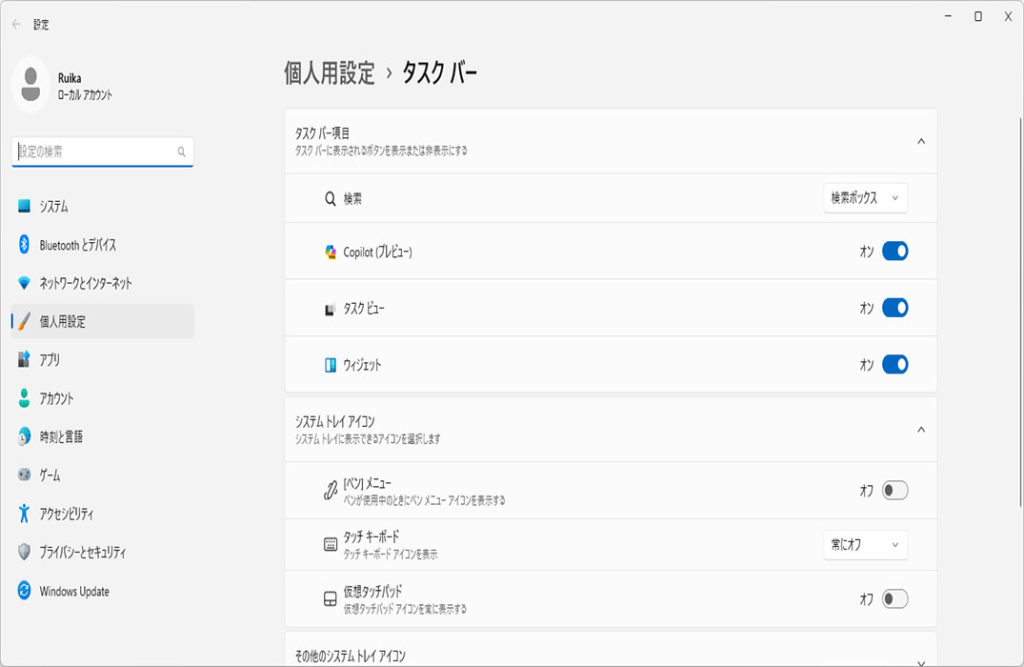Collapse the タスク バー項目 section
Image resolution: width=1024 pixels, height=667 pixels.
coord(921,141)
